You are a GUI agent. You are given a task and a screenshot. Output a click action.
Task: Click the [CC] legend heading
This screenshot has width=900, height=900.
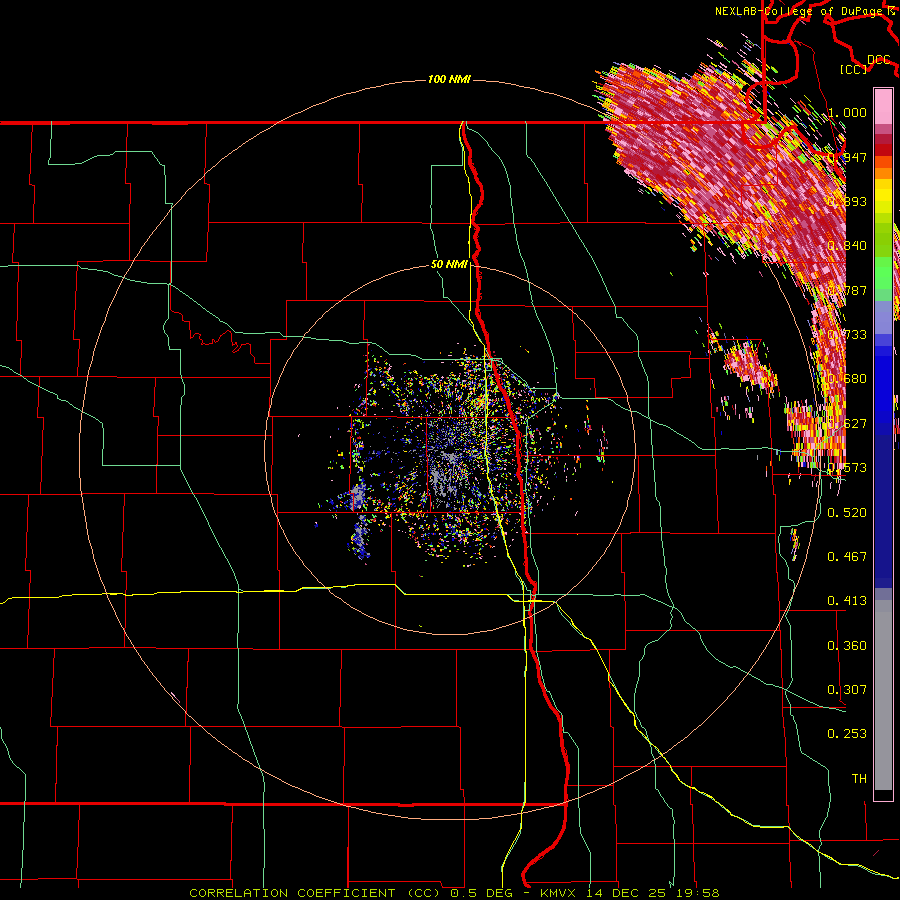[x=854, y=69]
